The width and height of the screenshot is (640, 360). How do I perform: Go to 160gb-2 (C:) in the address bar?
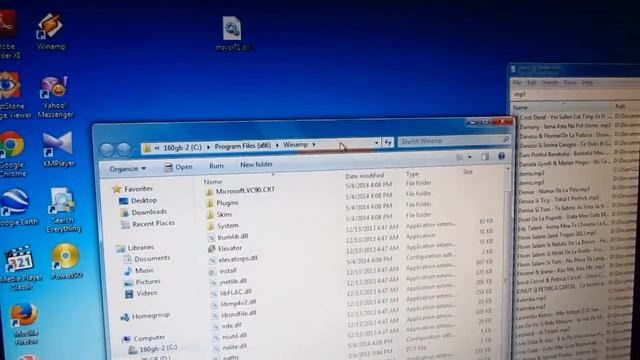(x=182, y=147)
